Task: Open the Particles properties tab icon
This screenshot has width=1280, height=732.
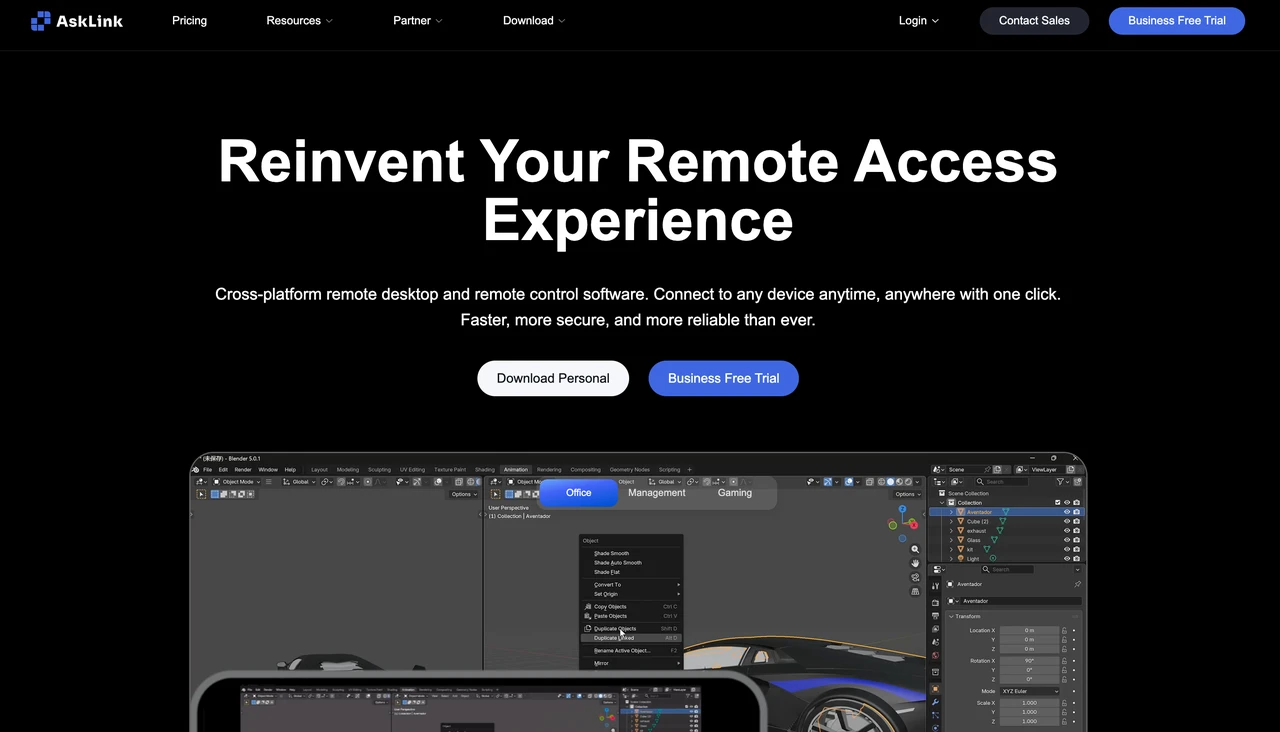Action: click(936, 715)
